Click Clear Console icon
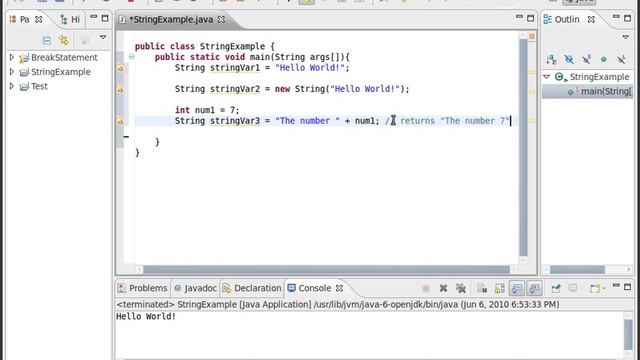This screenshot has width=640, height=360. [482, 289]
